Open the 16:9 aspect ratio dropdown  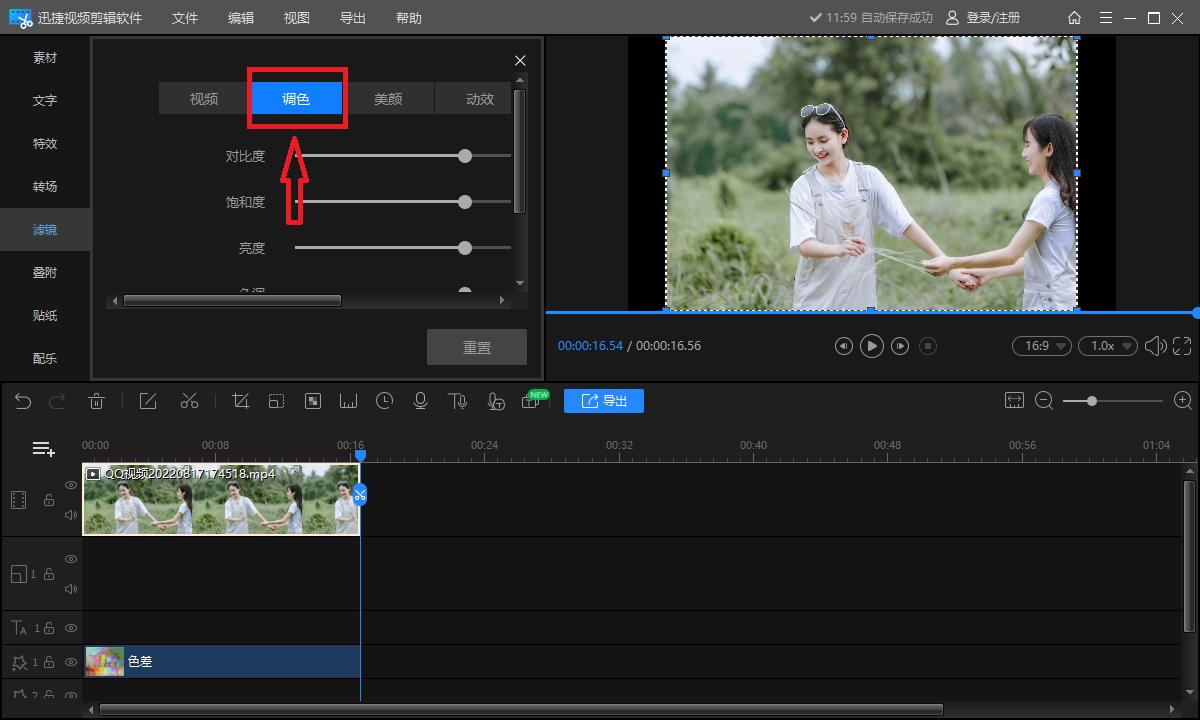coord(1041,346)
